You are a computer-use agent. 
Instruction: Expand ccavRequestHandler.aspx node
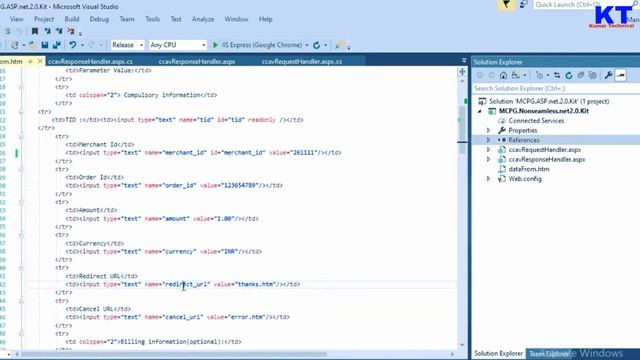pos(488,150)
